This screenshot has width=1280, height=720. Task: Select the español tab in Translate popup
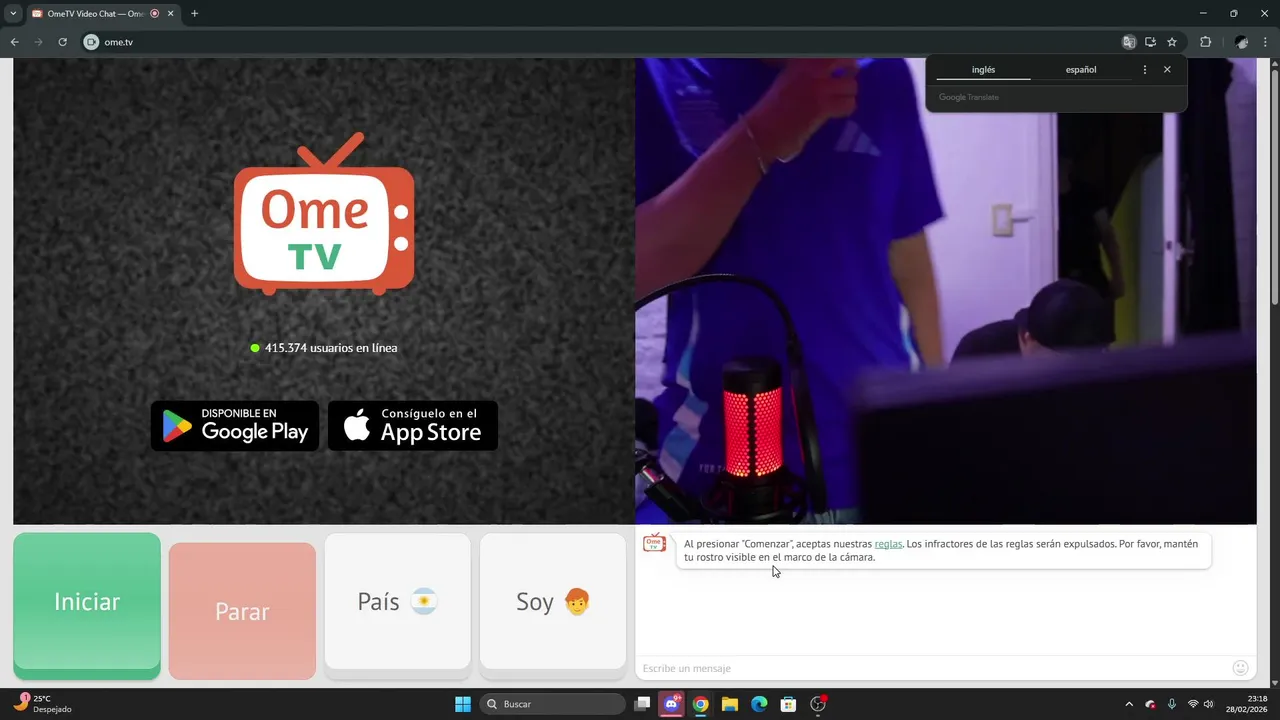click(1081, 70)
